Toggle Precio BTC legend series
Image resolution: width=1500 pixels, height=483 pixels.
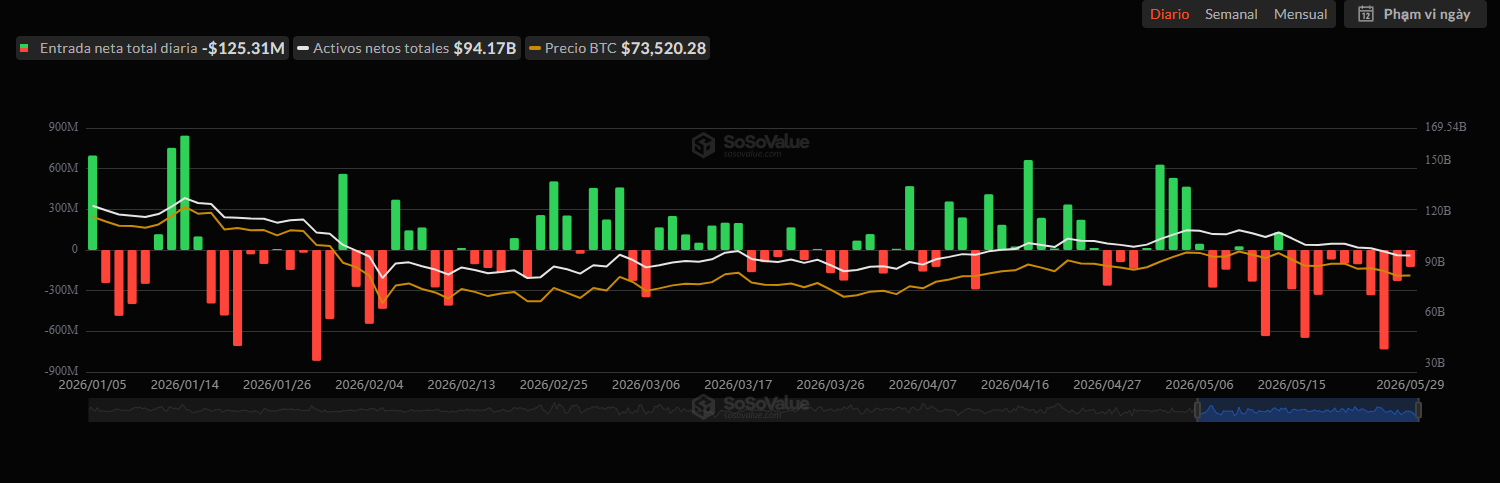click(617, 48)
